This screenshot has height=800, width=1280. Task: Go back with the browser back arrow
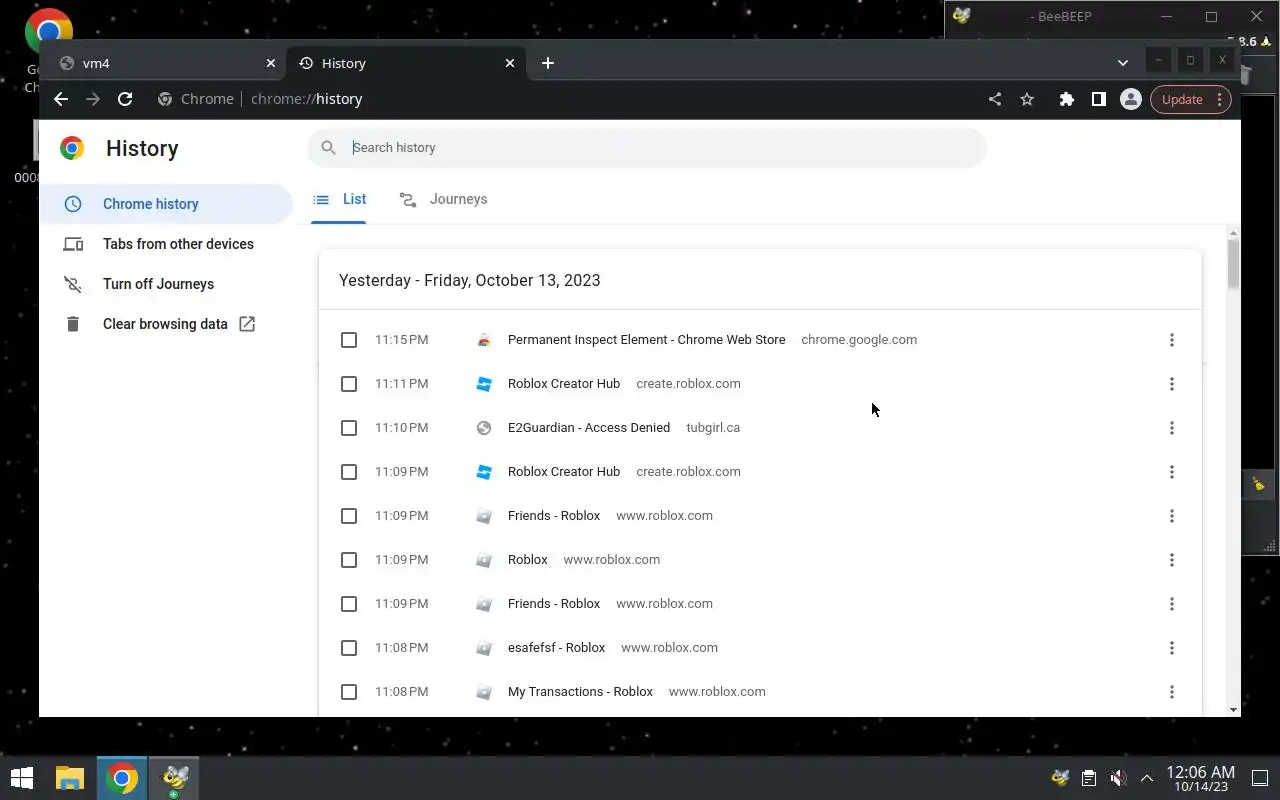pos(61,99)
